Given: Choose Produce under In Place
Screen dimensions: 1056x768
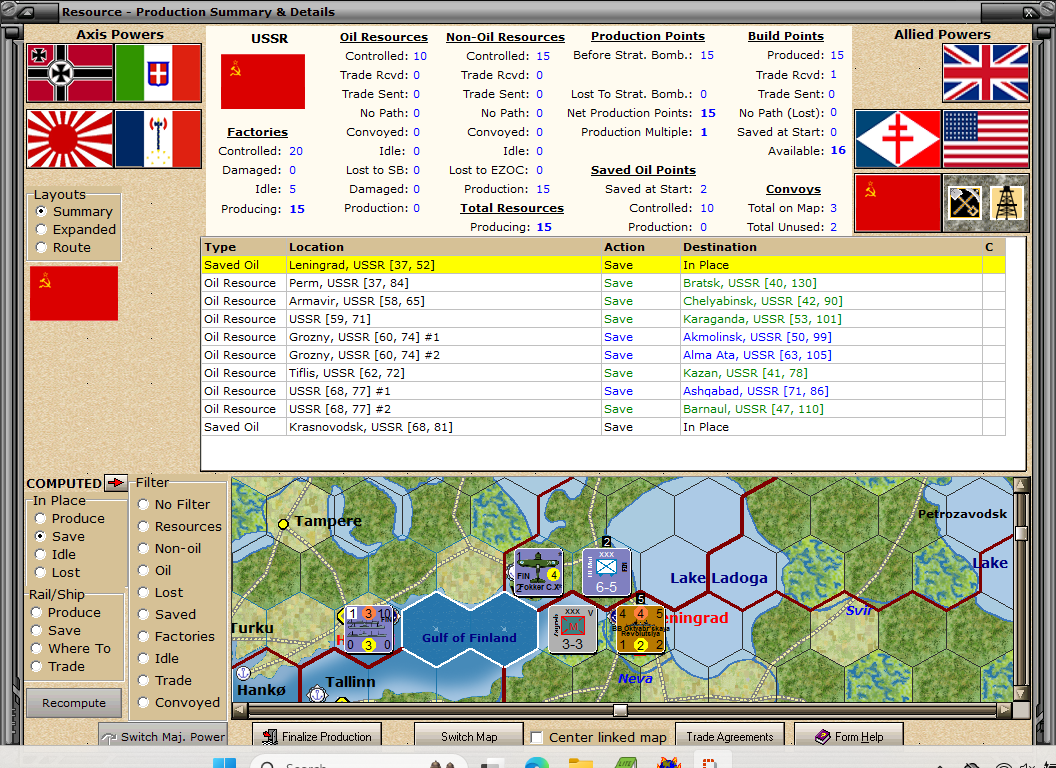Looking at the screenshot, I should 41,519.
